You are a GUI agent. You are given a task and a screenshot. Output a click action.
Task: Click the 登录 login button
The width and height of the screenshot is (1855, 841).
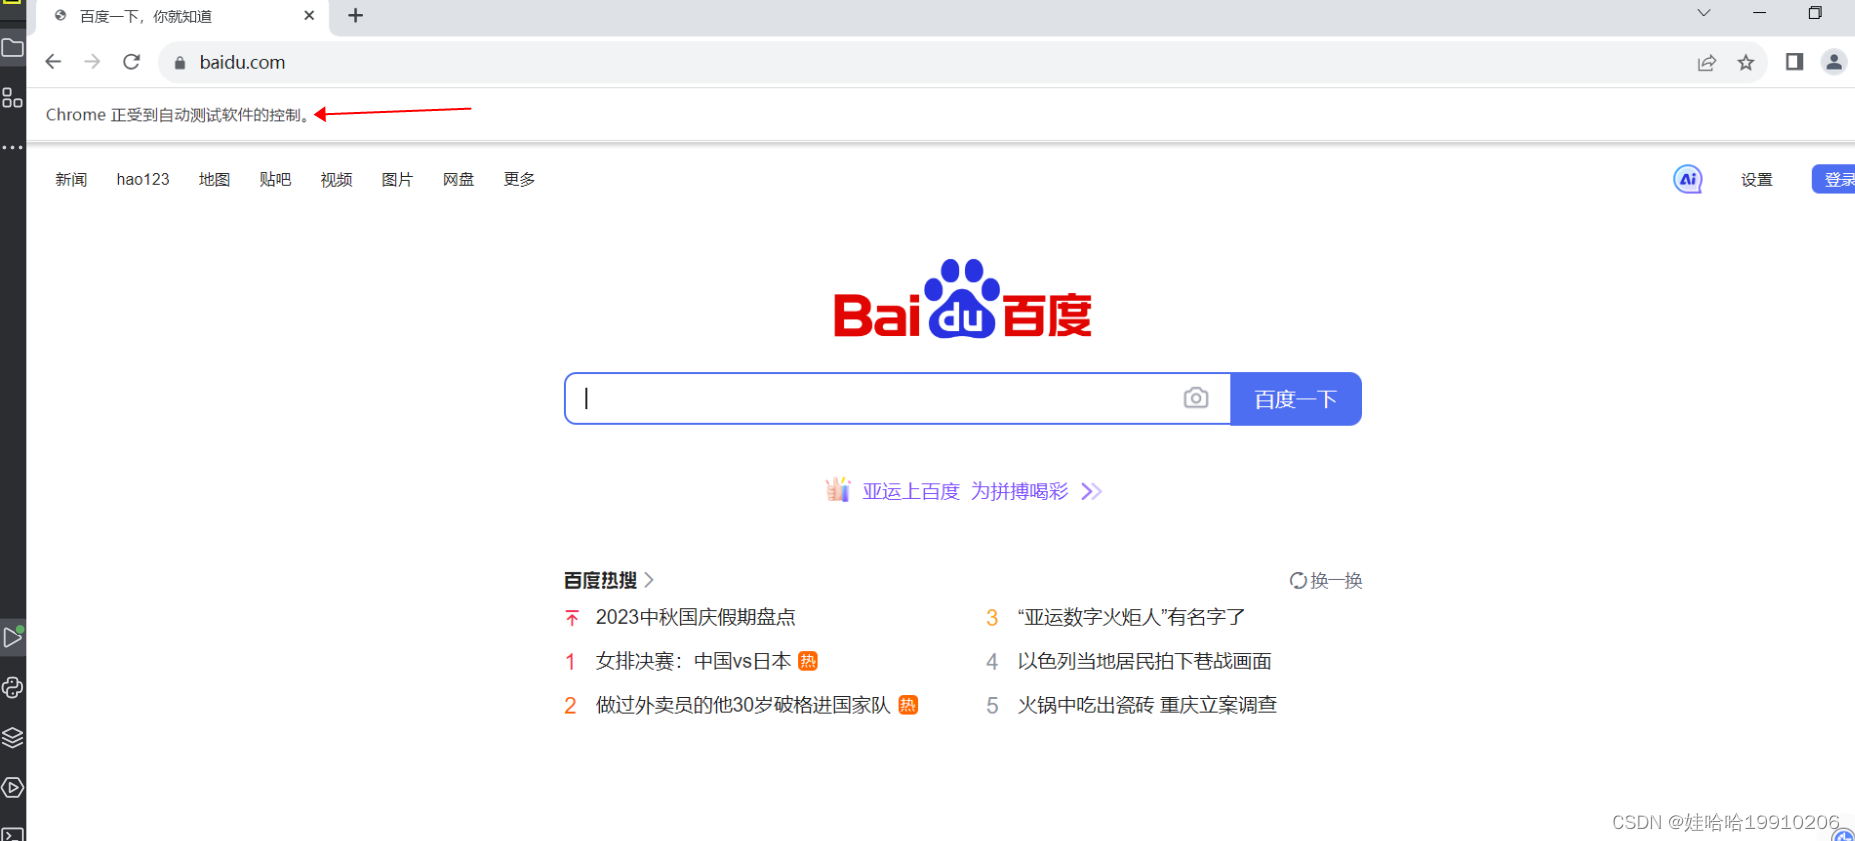(1834, 179)
